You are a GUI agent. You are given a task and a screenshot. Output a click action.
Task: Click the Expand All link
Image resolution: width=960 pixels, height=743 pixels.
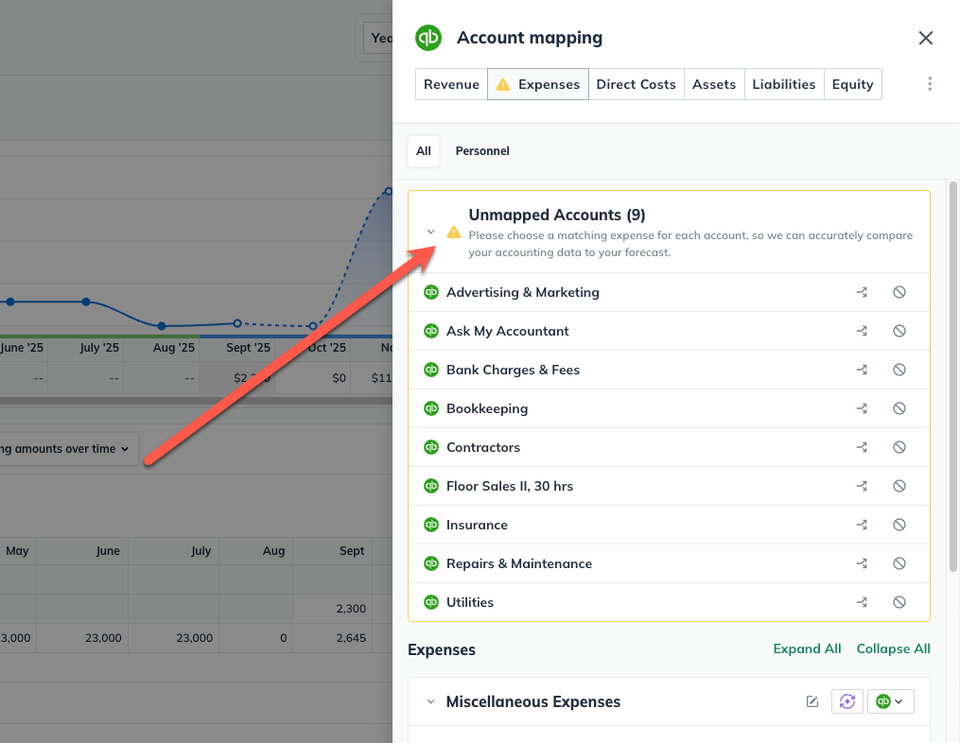(807, 649)
